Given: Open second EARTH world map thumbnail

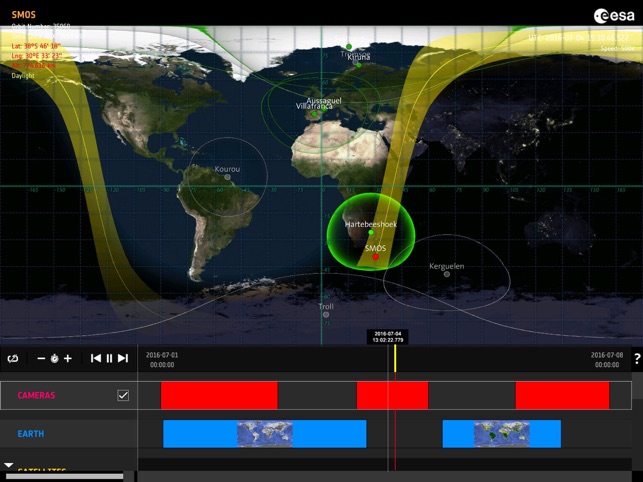Looking at the screenshot, I should coord(502,434).
